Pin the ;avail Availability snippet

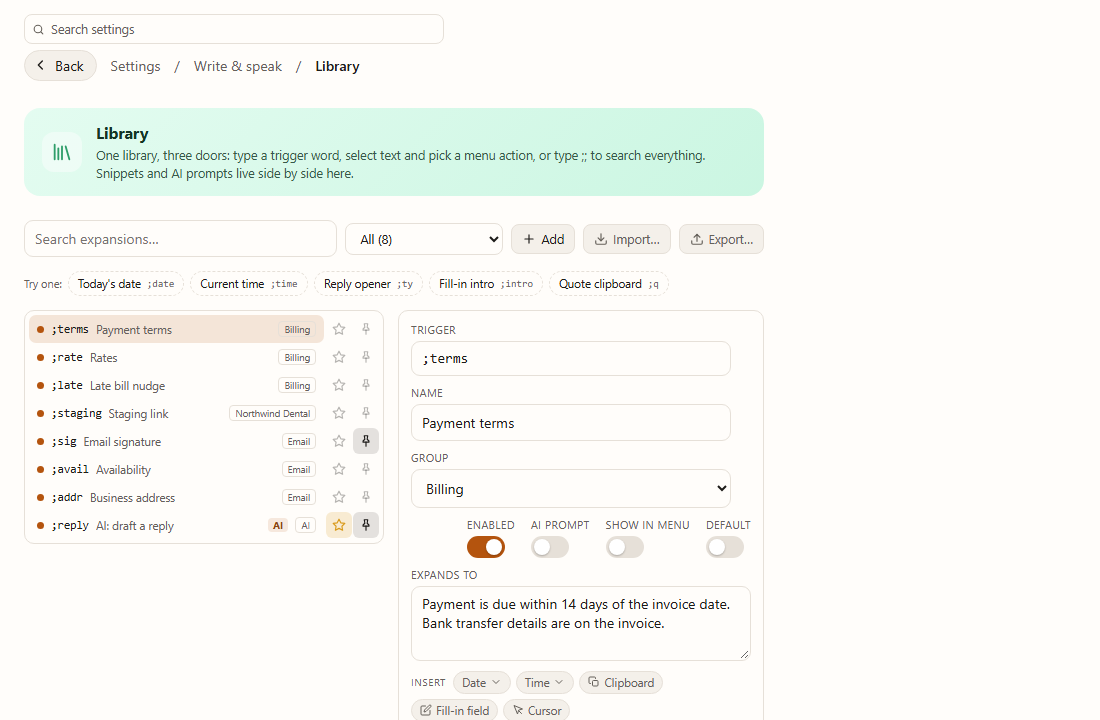[x=365, y=469]
